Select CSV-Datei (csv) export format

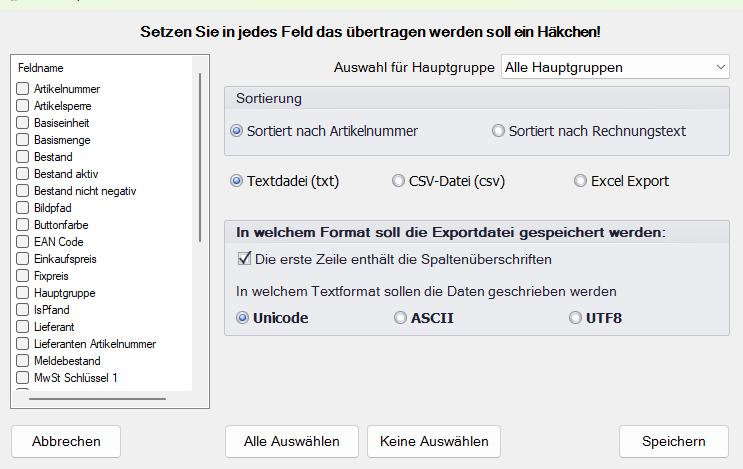400,181
